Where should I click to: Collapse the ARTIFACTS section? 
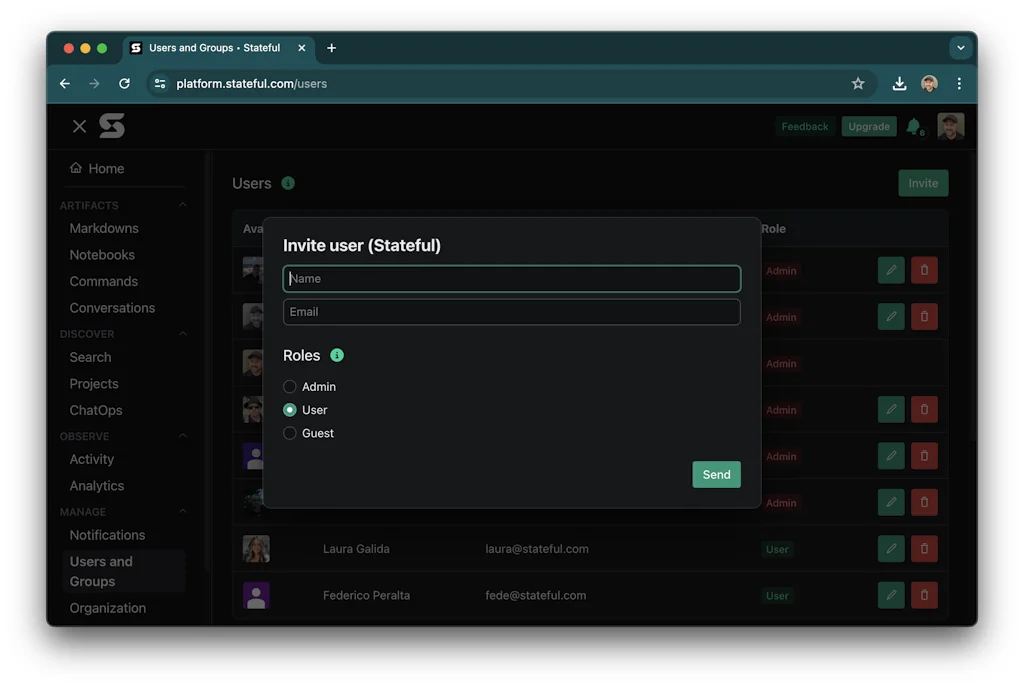pos(181,204)
